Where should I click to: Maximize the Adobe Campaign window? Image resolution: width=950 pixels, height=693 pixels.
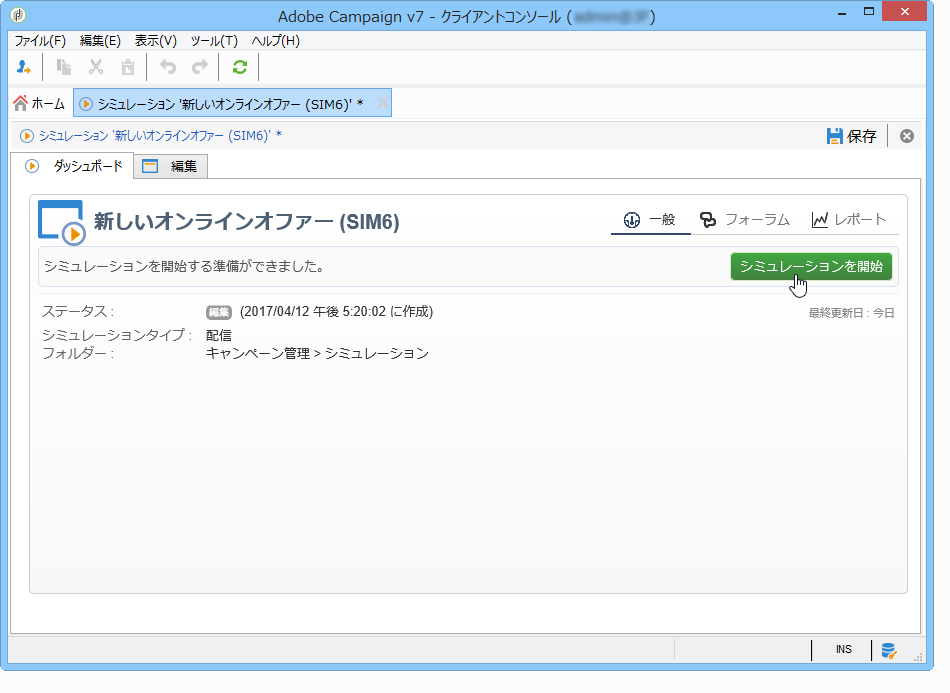coord(869,12)
